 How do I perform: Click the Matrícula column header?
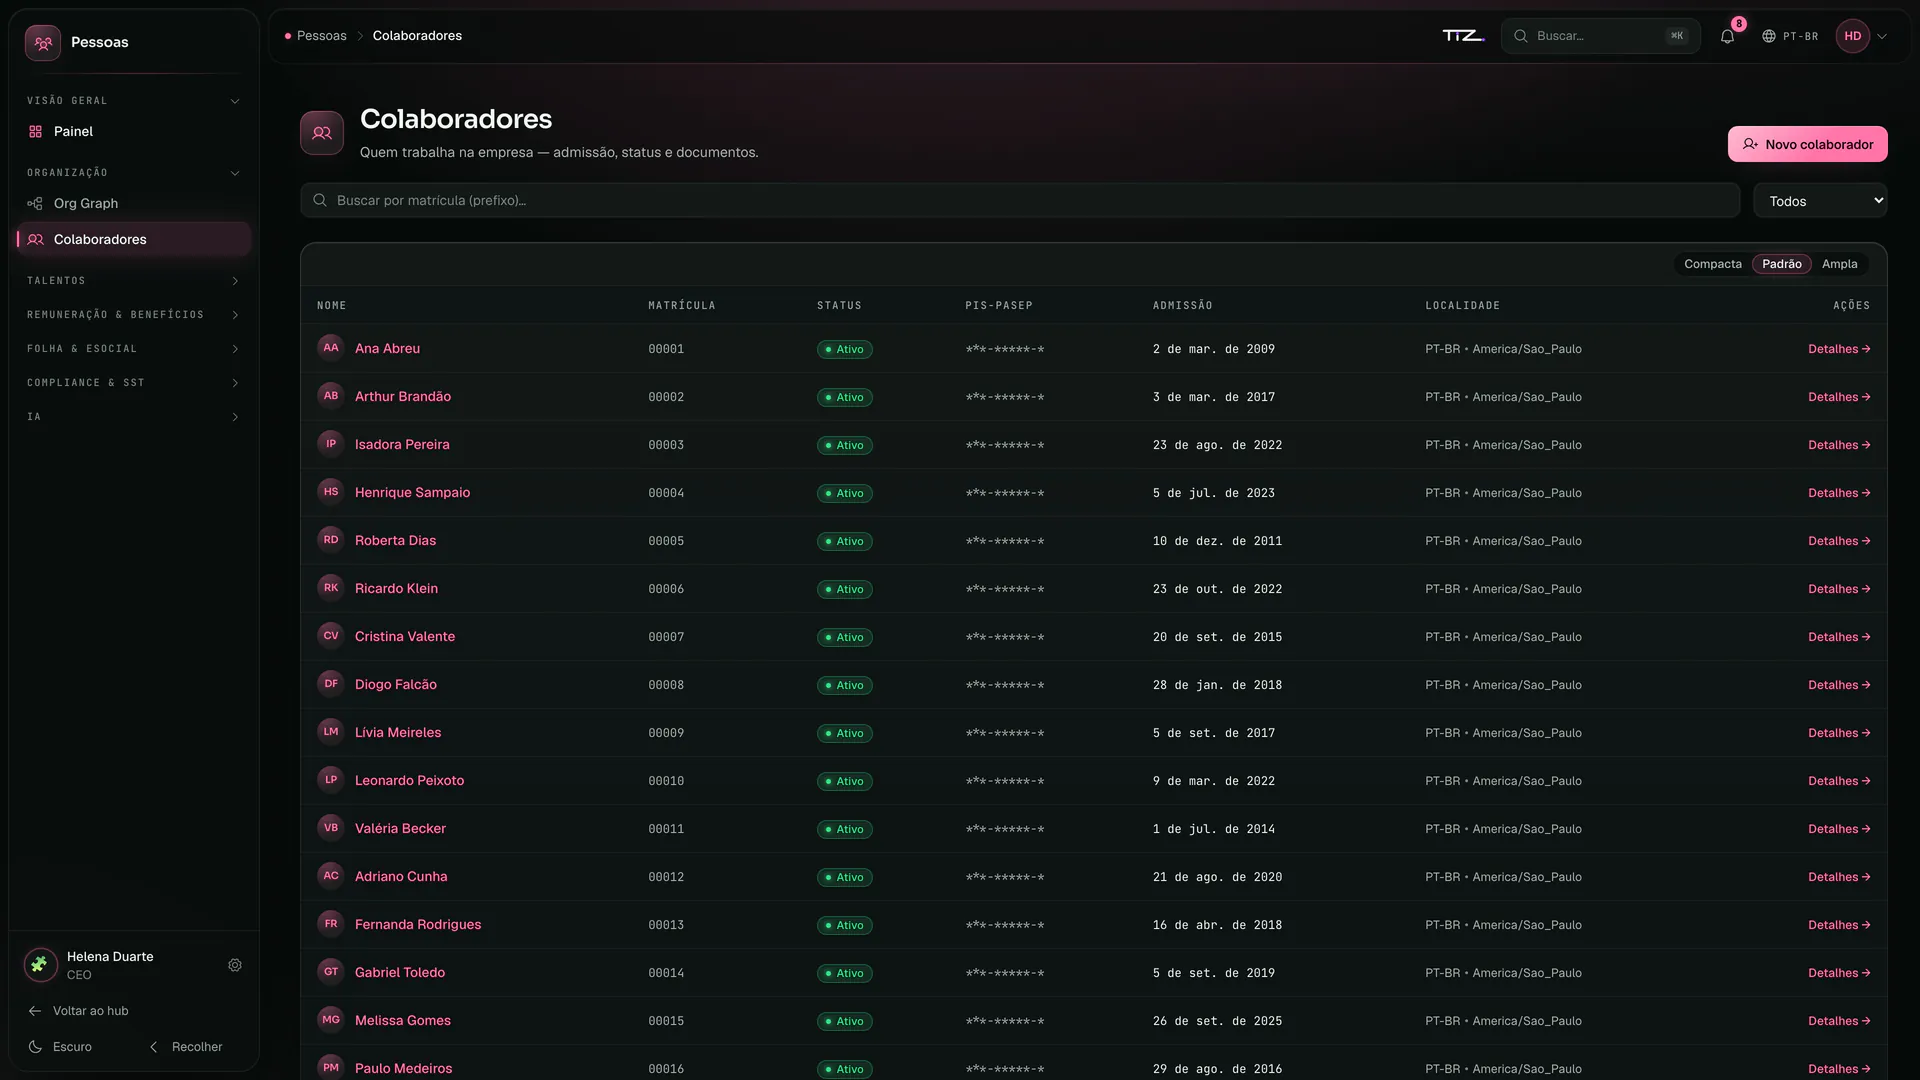(681, 306)
